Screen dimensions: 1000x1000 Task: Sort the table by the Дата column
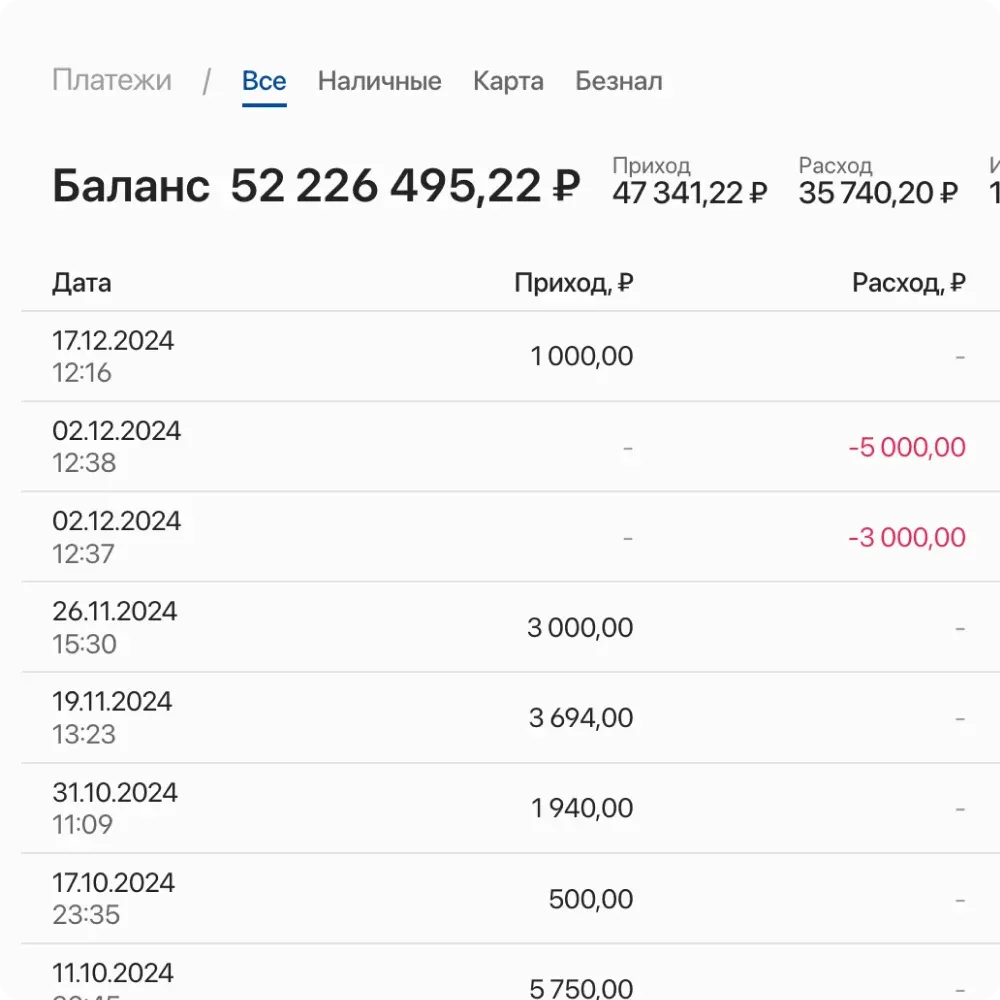coord(81,283)
